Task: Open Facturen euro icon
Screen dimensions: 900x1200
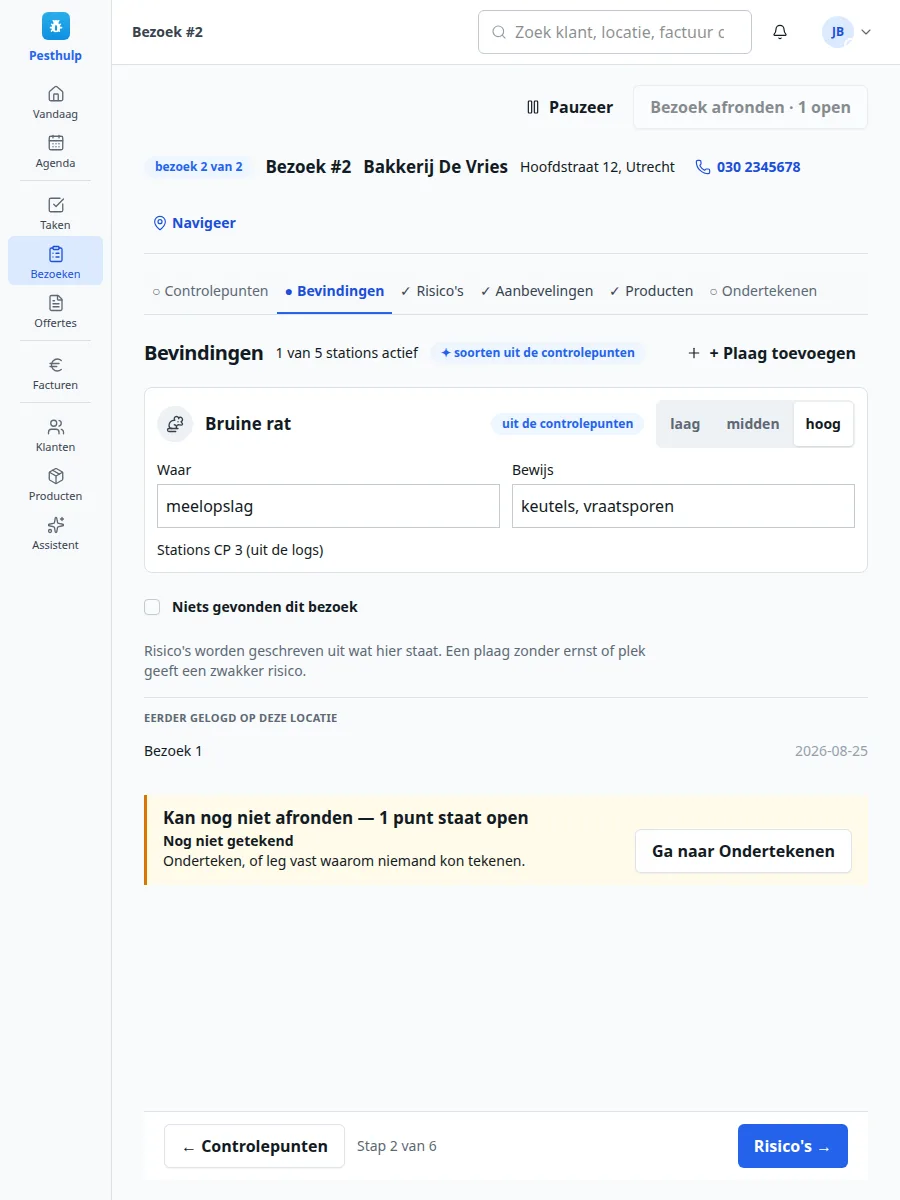Action: pyautogui.click(x=56, y=365)
